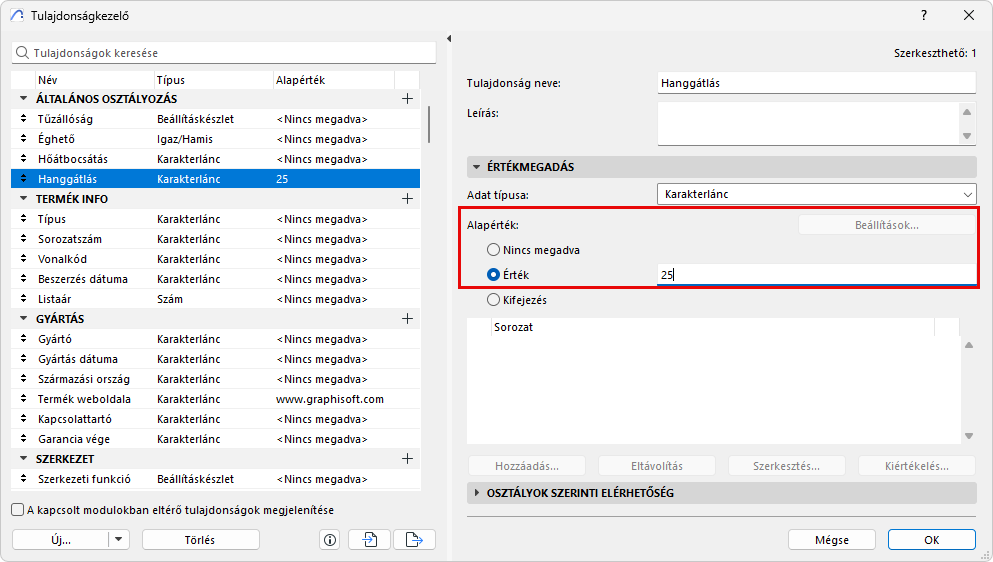Collapse the GYÁRTÁS group
This screenshot has width=993, height=562.
(x=23, y=319)
